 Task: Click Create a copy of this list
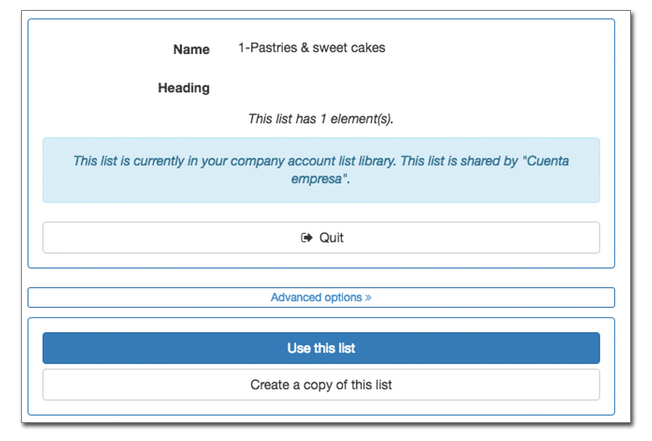pyautogui.click(x=321, y=385)
